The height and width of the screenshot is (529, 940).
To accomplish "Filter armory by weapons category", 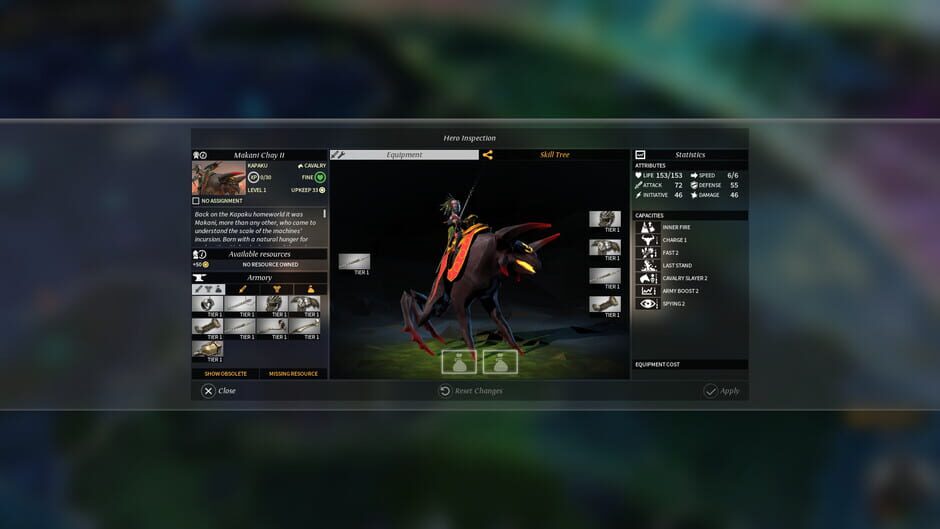I will [242, 289].
